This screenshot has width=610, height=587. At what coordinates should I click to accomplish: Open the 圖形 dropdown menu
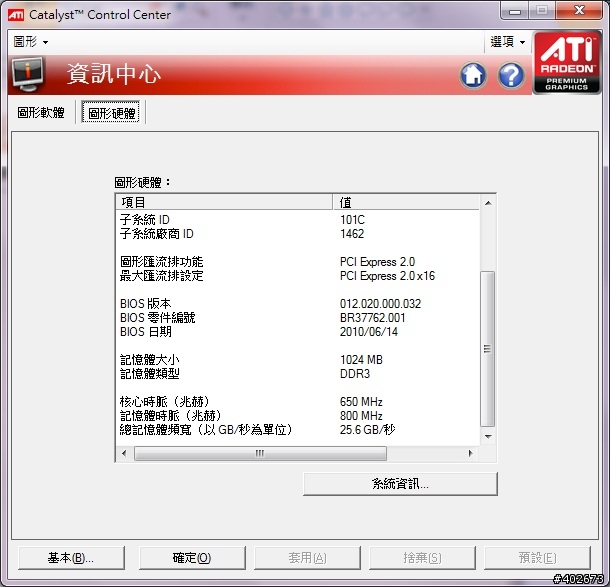(x=31, y=41)
